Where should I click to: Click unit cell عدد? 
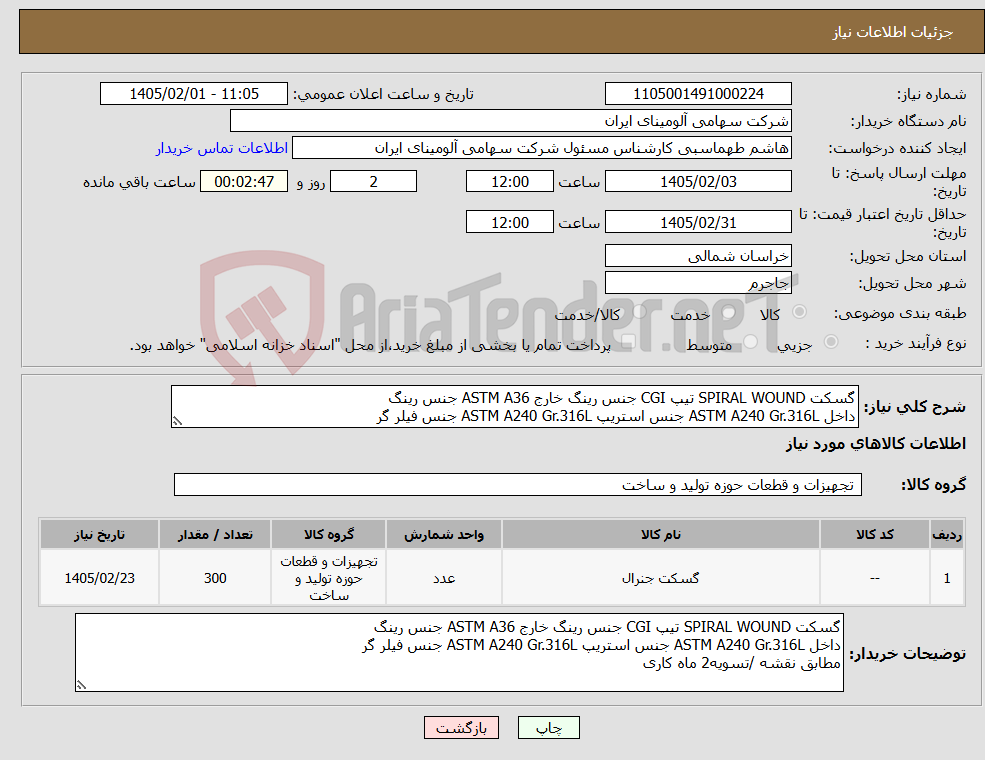pos(444,578)
